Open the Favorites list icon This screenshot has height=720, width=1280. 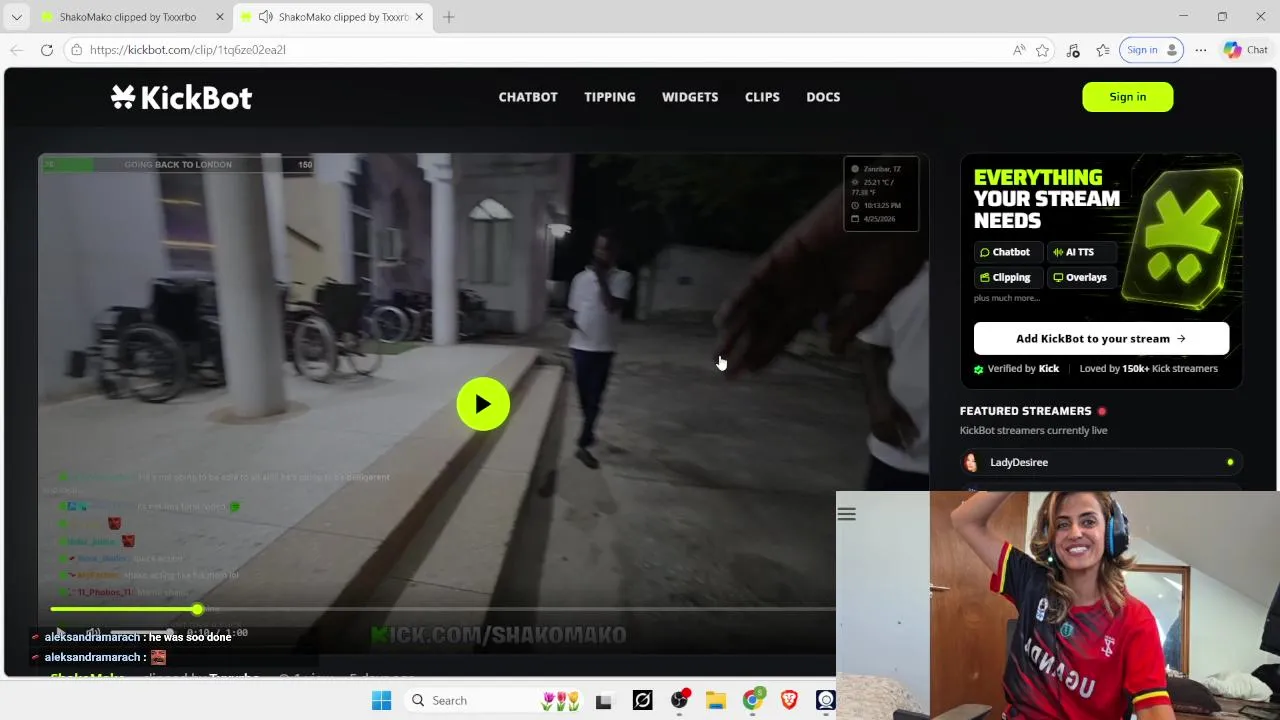pyautogui.click(x=1103, y=50)
